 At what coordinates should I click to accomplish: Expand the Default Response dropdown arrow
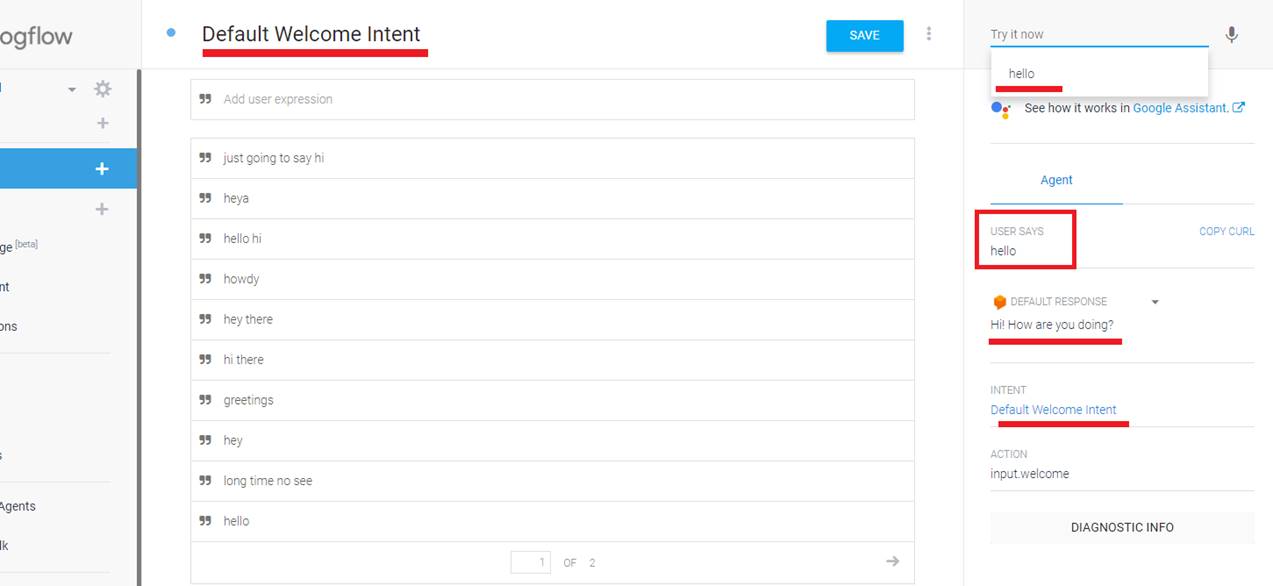point(1155,302)
